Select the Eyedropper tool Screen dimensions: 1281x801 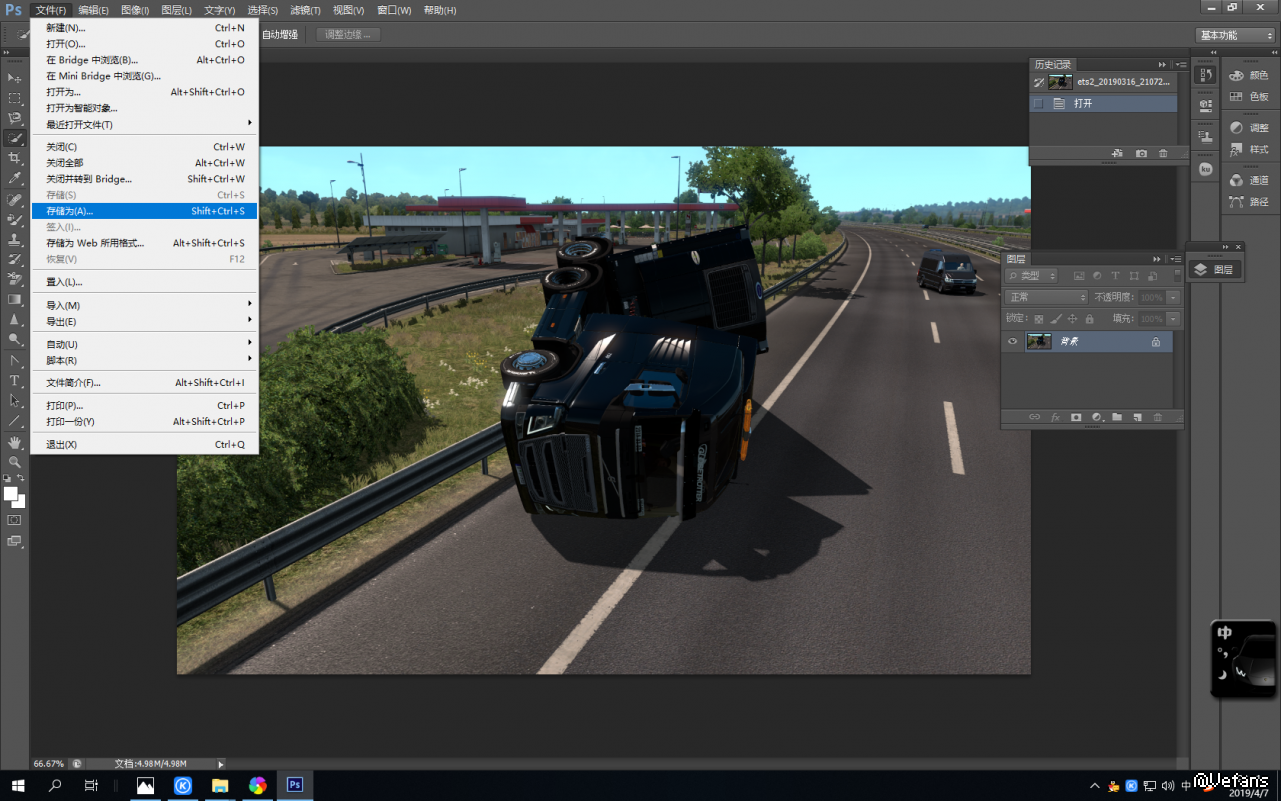14,178
